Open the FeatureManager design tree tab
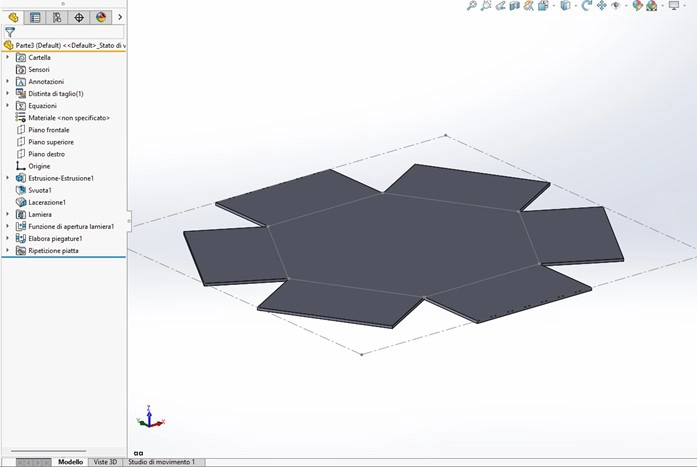 click(13, 17)
